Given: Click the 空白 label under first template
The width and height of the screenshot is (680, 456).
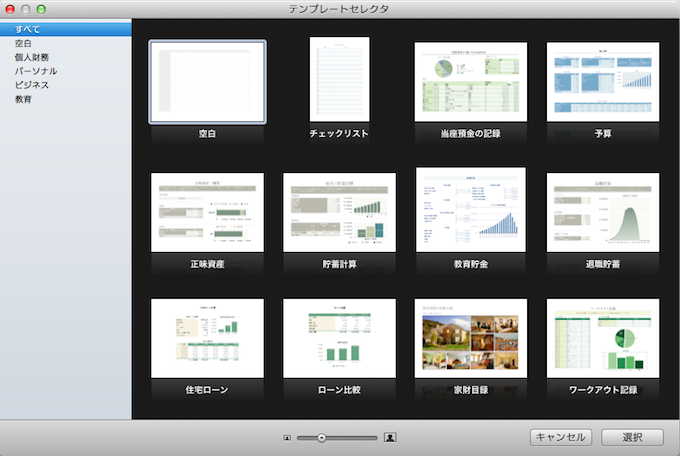Looking at the screenshot, I should tap(207, 134).
